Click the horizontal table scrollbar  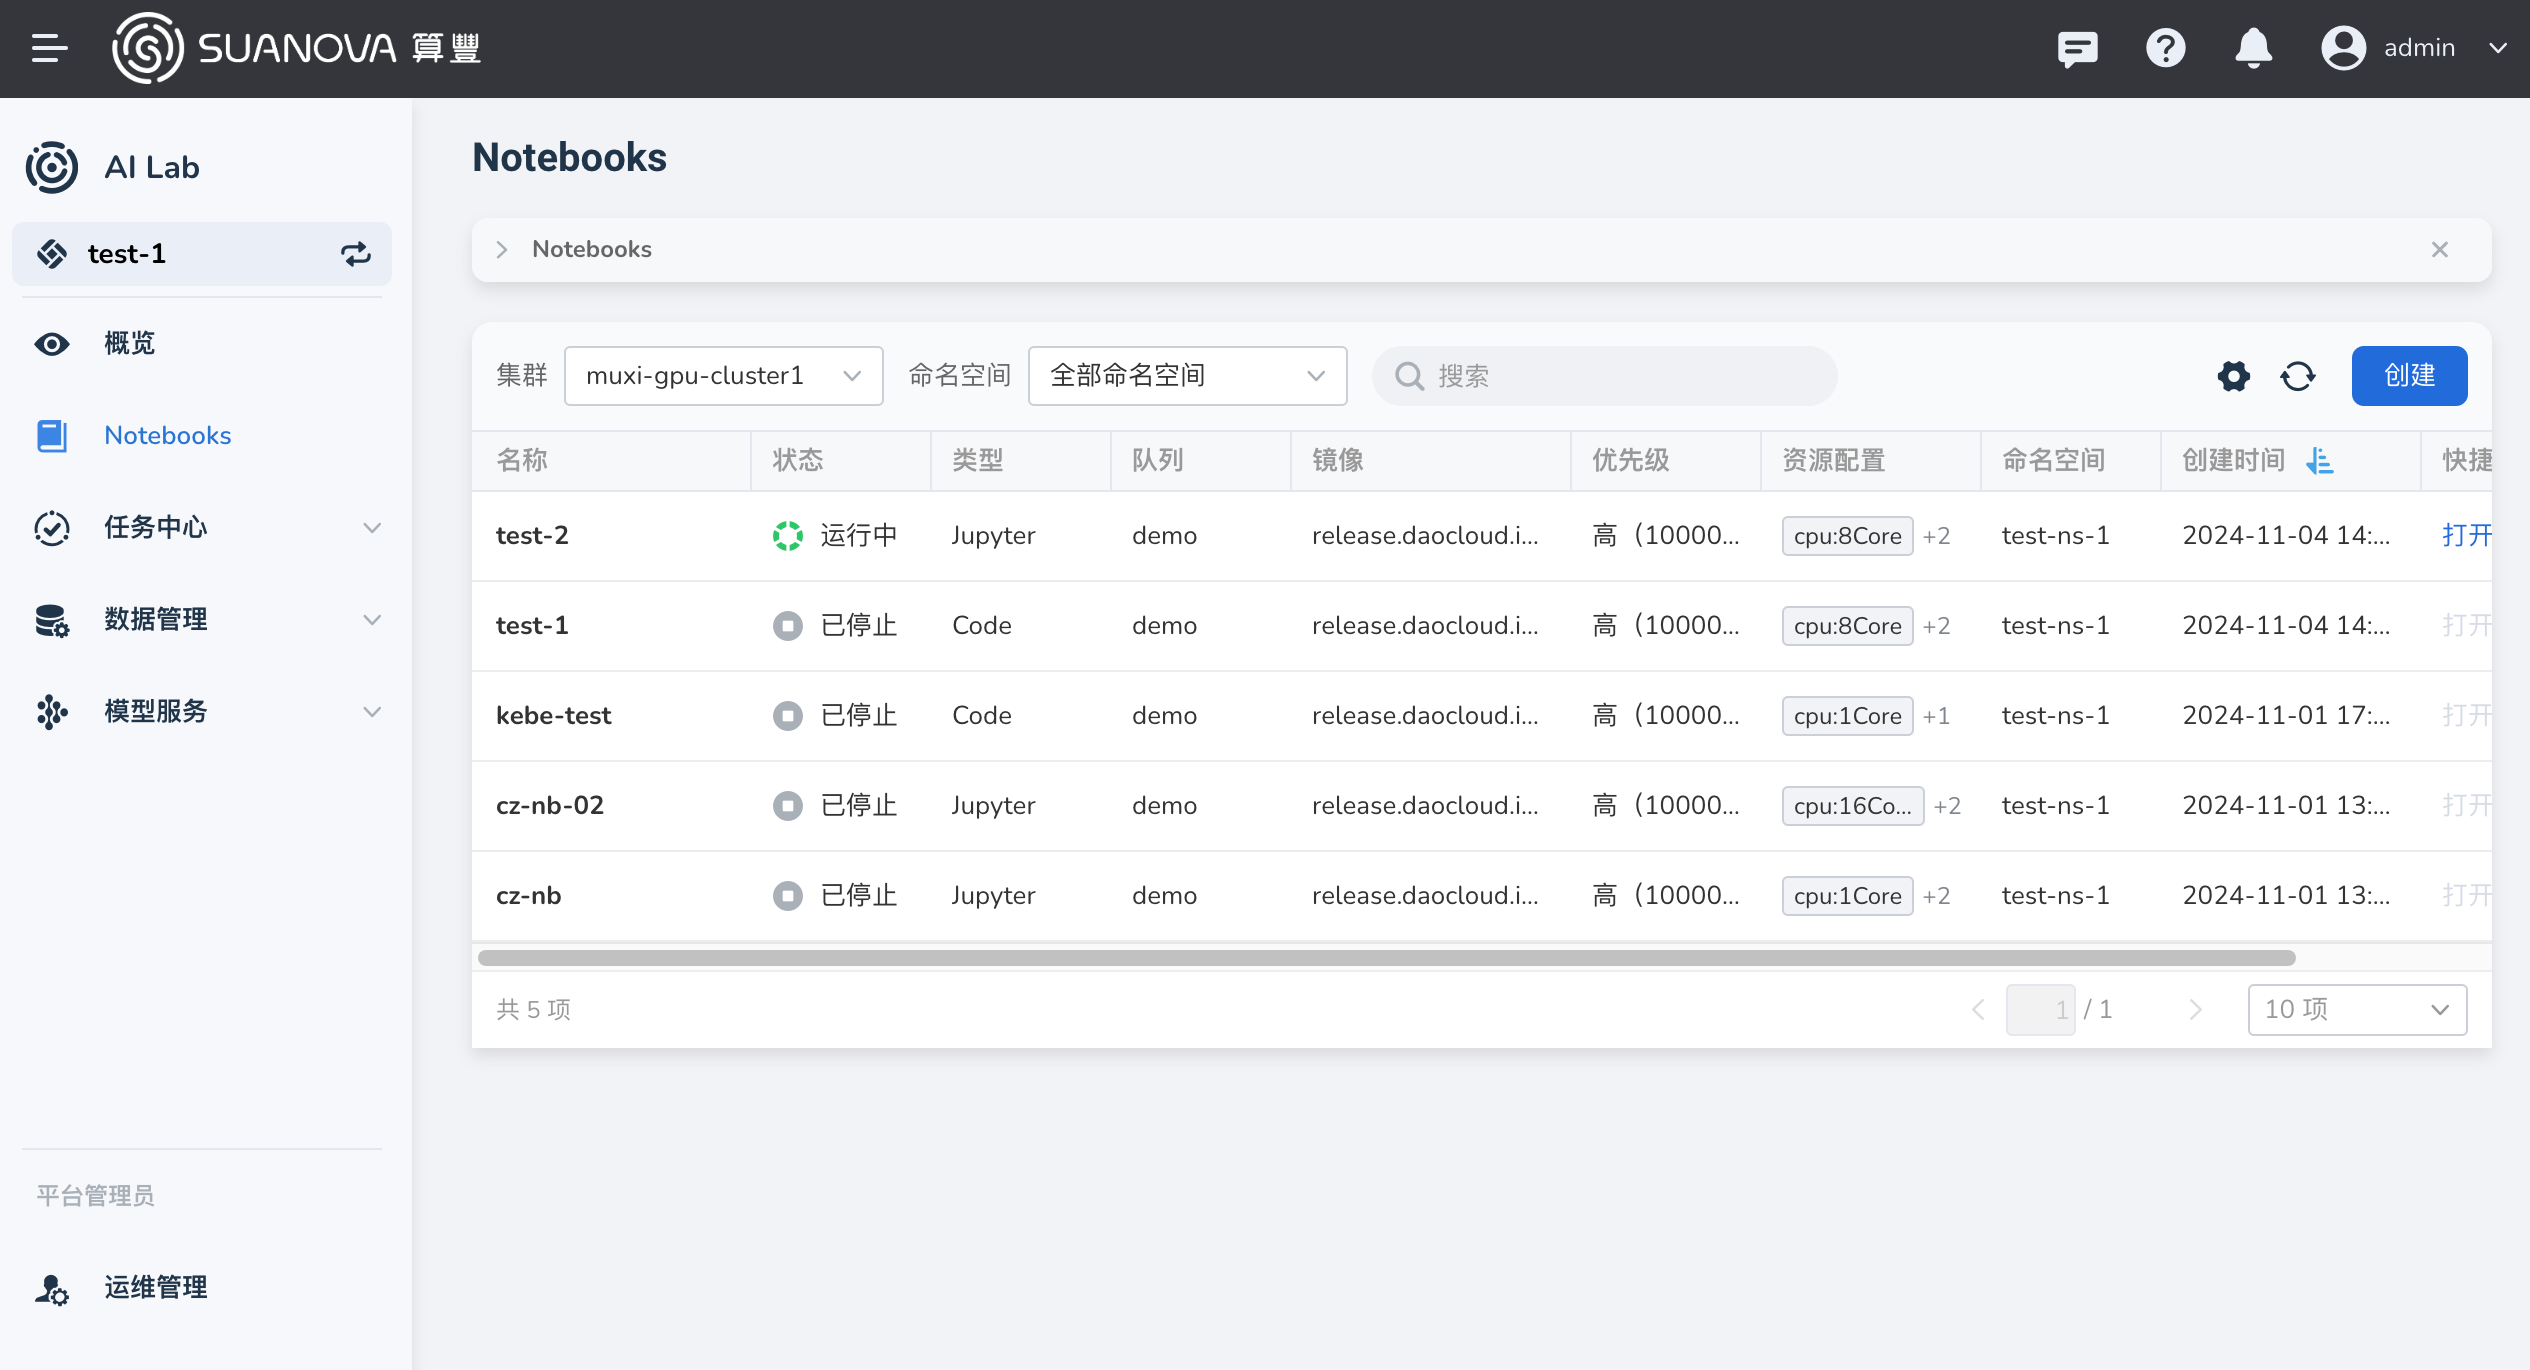(x=1386, y=958)
